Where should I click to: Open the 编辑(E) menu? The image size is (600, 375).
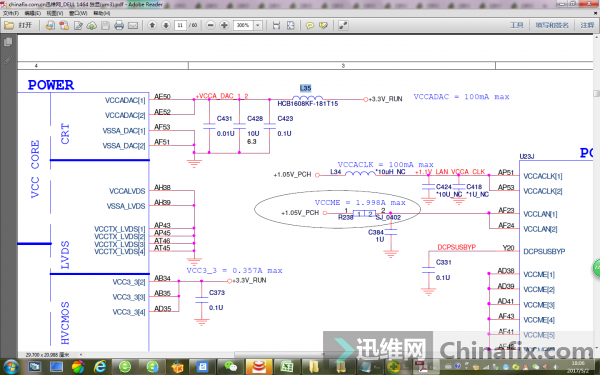tap(33, 13)
